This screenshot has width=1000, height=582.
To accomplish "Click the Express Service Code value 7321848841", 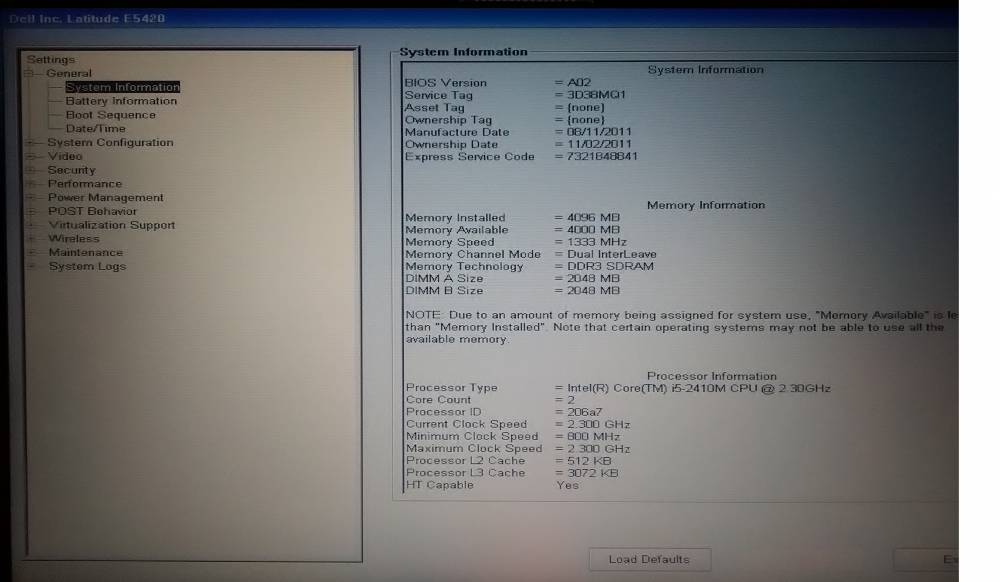I will point(602,156).
